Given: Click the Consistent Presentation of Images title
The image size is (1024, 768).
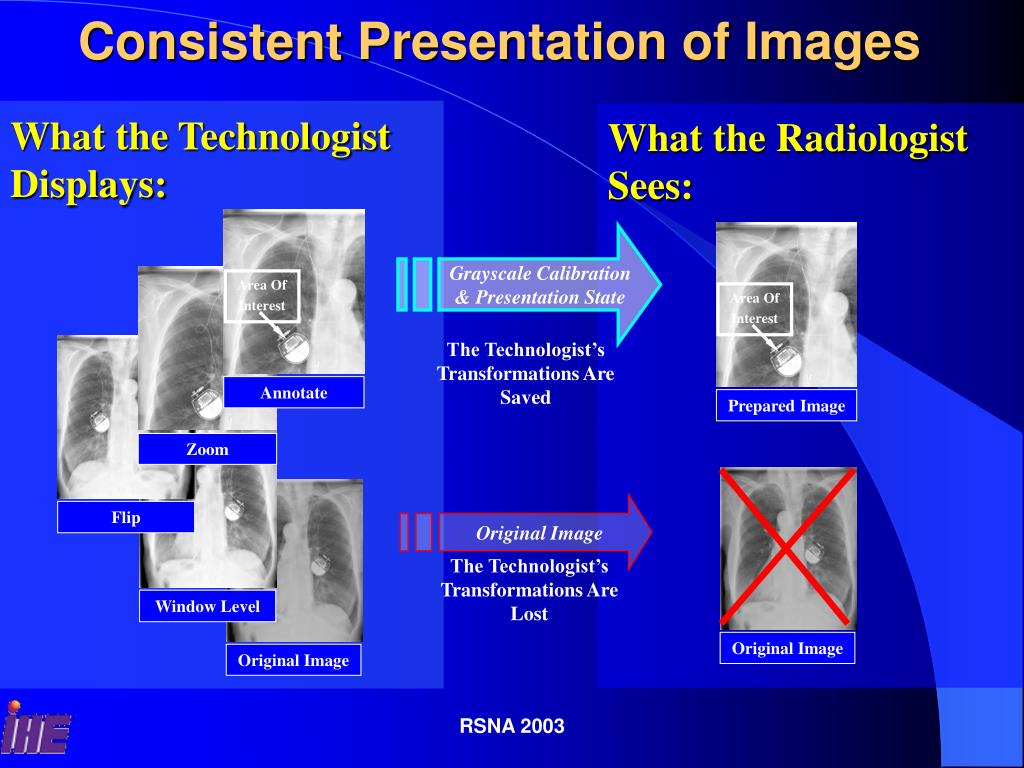Looking at the screenshot, I should (499, 41).
